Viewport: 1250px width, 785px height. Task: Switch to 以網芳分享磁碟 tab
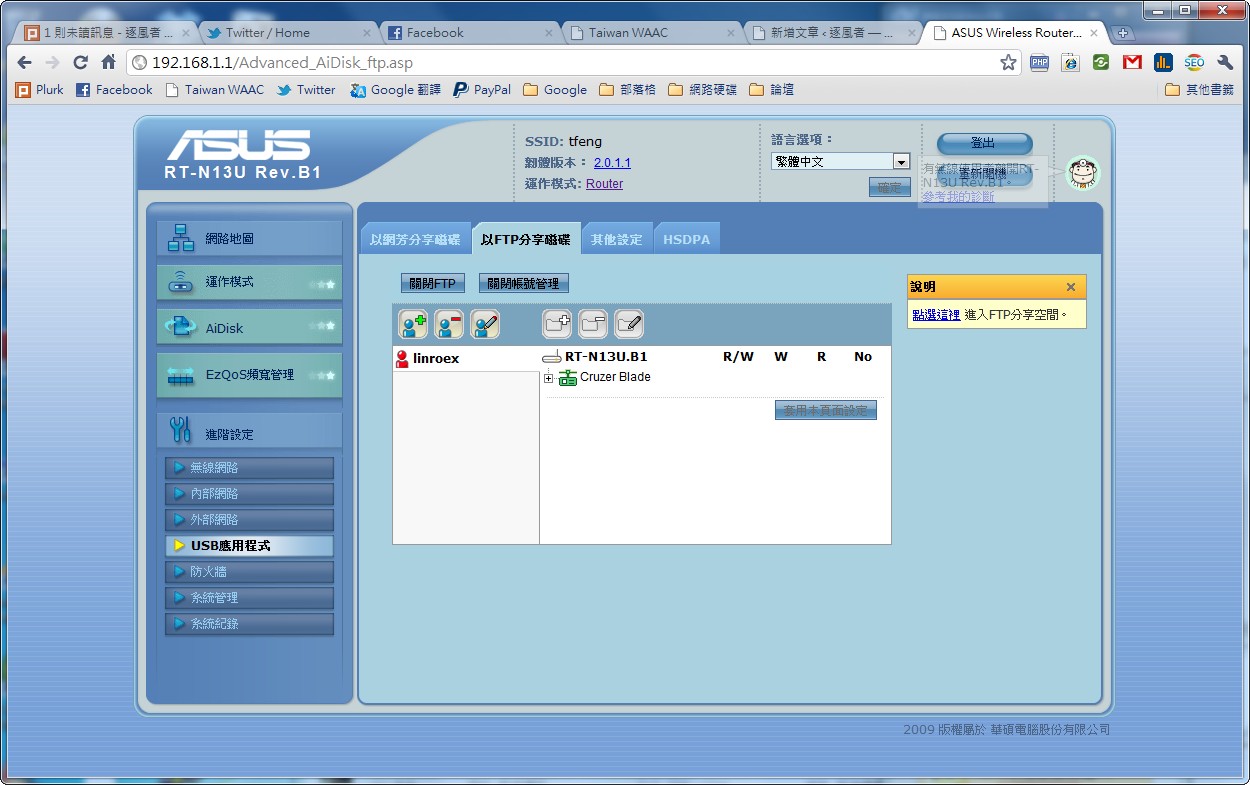pyautogui.click(x=415, y=240)
